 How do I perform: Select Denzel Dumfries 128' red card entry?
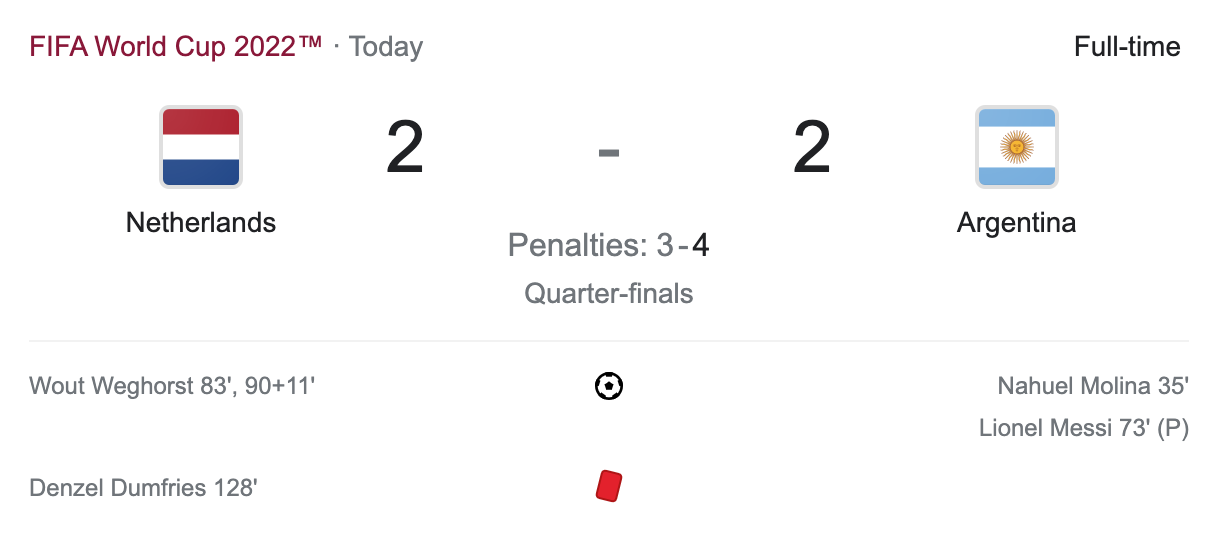point(143,488)
